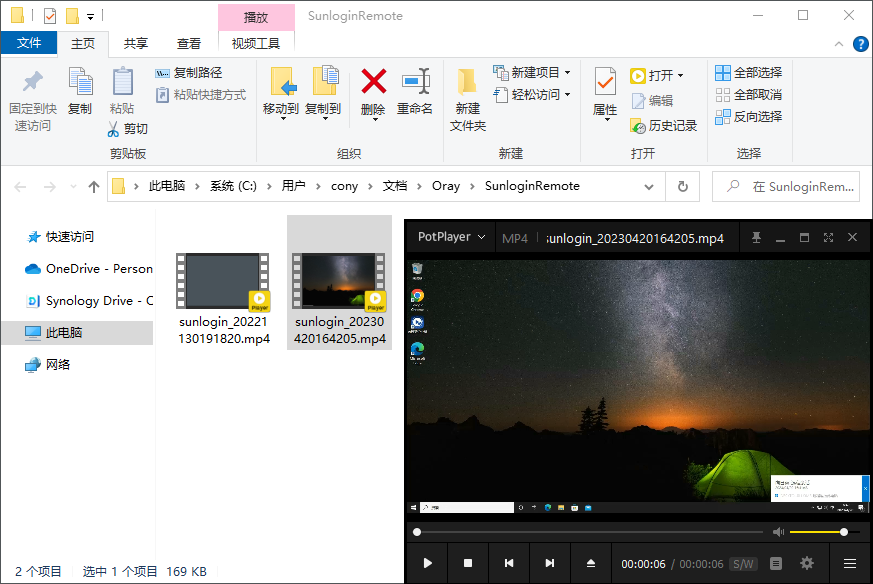Switch to the 共享 share tab

pyautogui.click(x=135, y=44)
